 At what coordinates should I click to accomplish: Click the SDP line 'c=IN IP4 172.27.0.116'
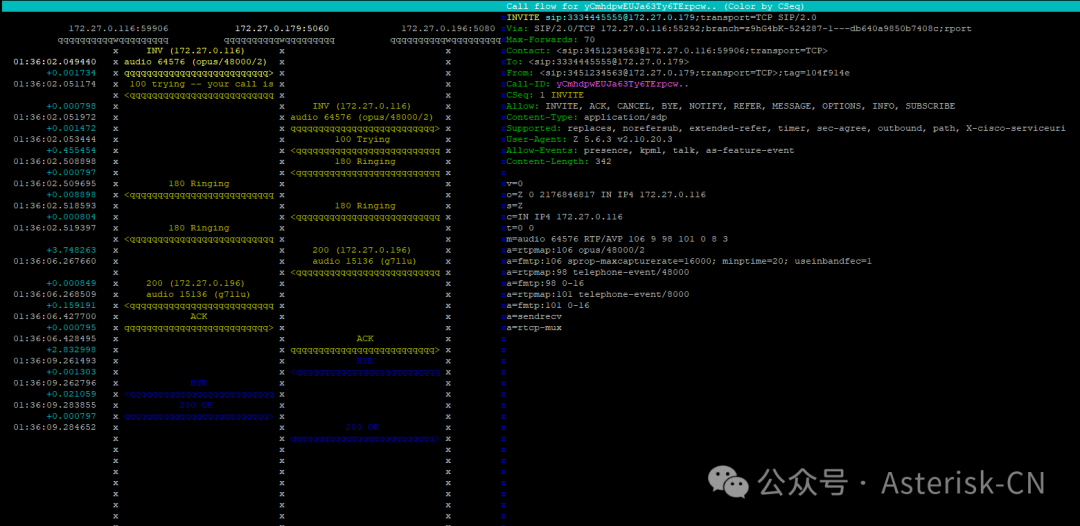coord(564,218)
